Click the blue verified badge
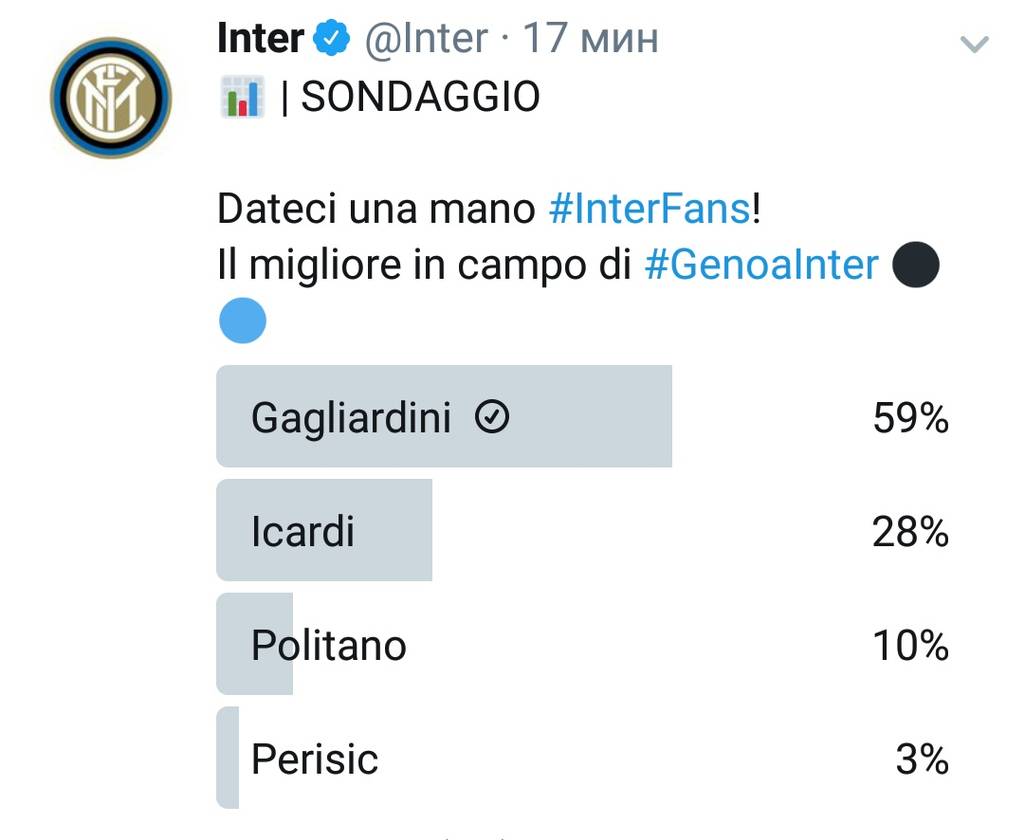 click(332, 39)
